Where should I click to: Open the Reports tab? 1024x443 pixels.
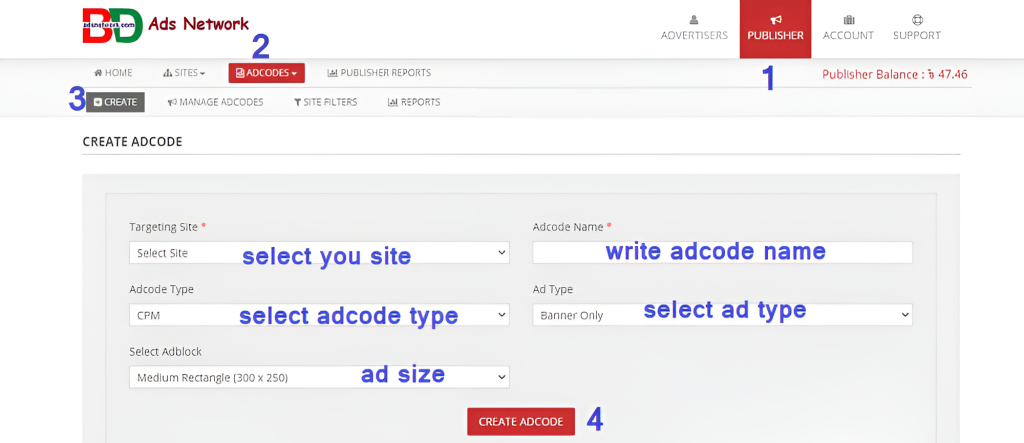point(414,102)
